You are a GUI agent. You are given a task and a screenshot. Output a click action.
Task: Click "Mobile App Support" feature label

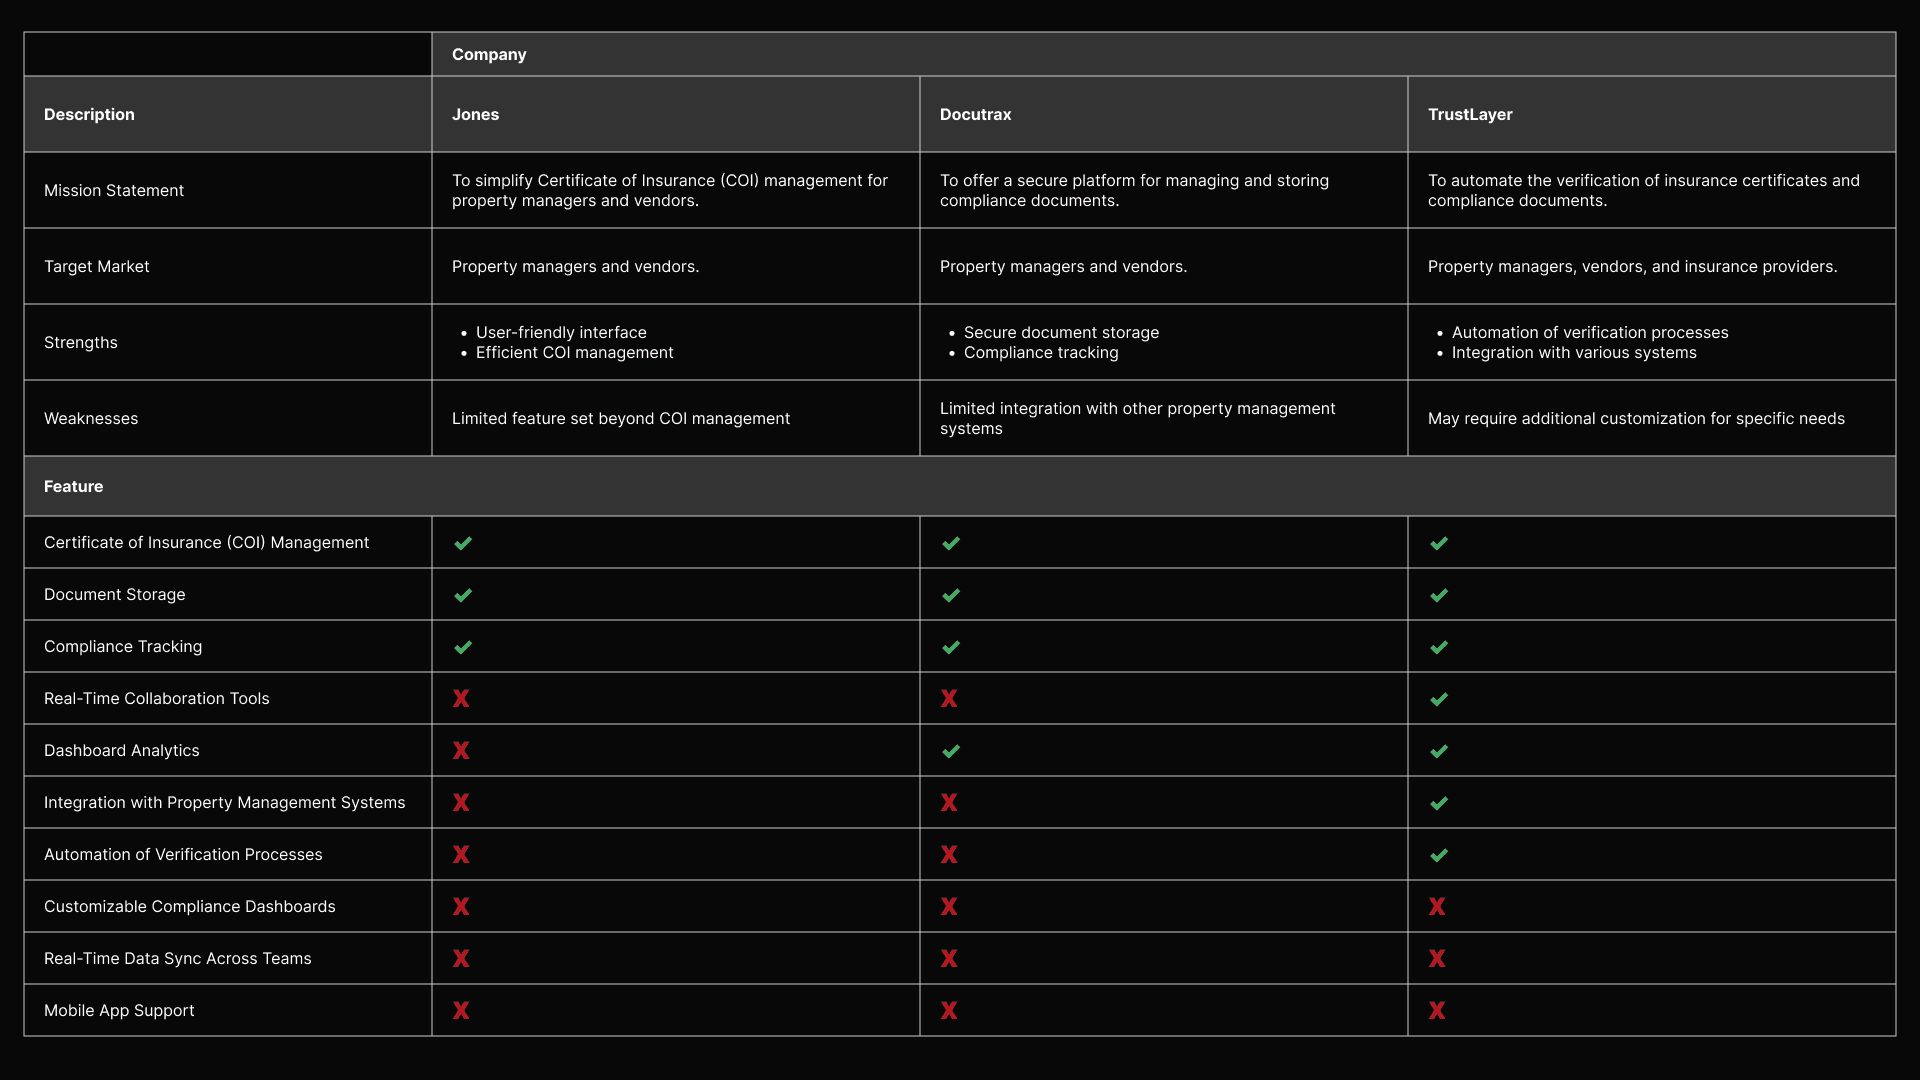(119, 1010)
